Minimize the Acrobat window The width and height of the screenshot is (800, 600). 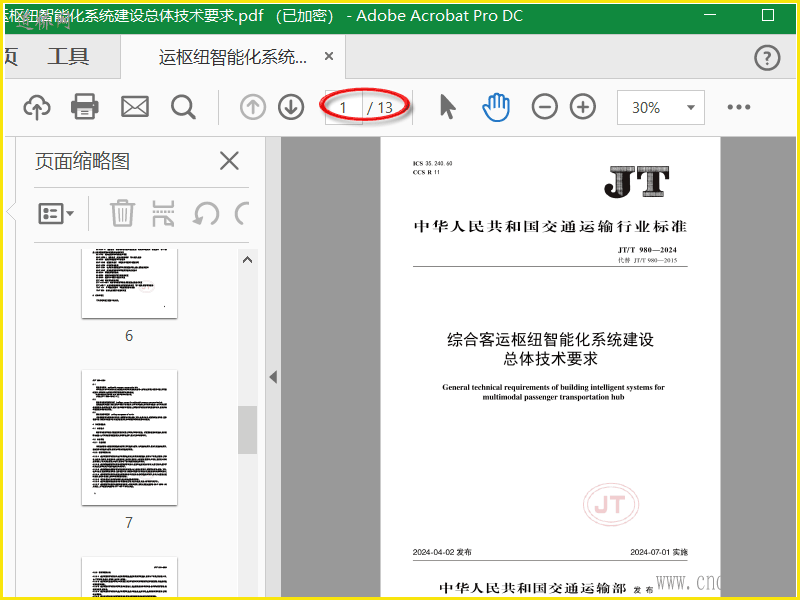coord(710,15)
